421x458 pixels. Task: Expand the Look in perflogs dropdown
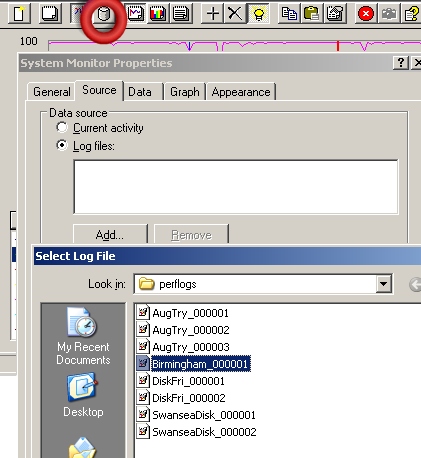click(384, 284)
